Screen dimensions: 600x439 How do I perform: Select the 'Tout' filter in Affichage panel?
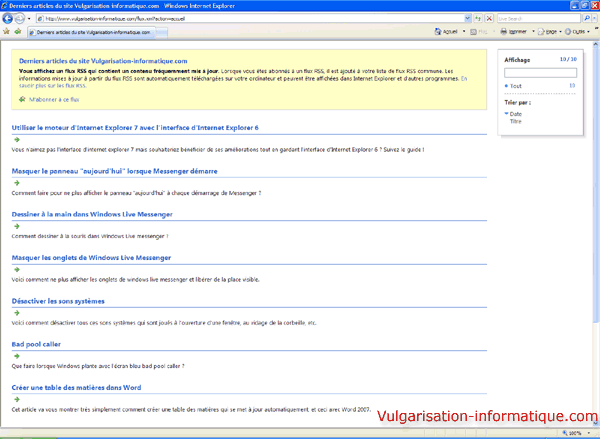[515, 86]
